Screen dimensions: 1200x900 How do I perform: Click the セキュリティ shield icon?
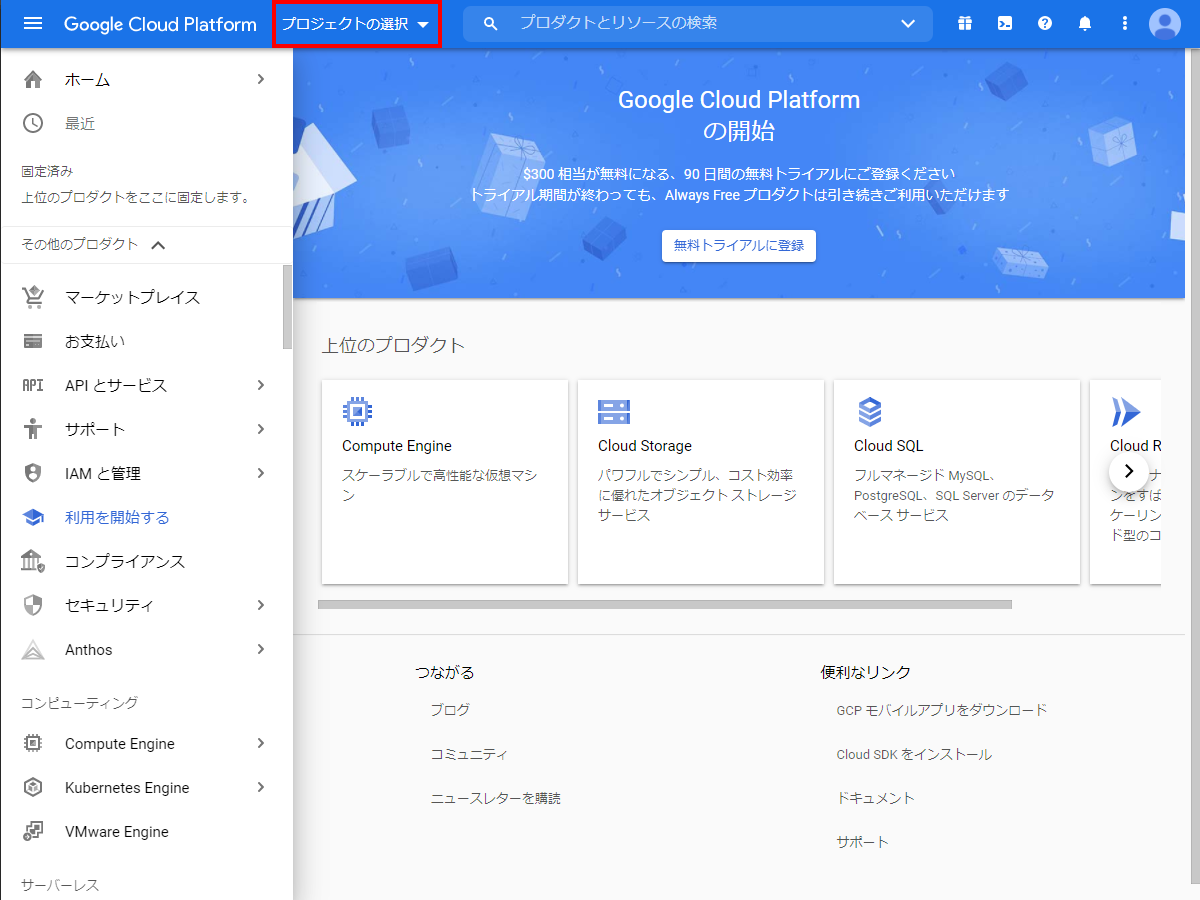[33, 605]
